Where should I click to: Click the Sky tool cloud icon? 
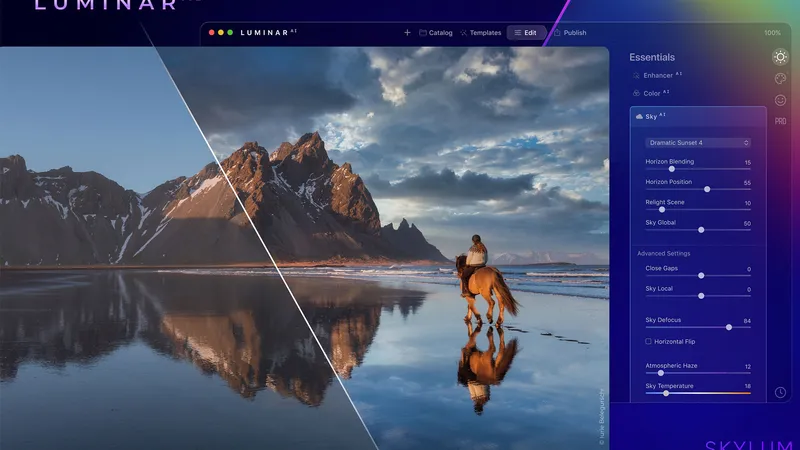[639, 117]
